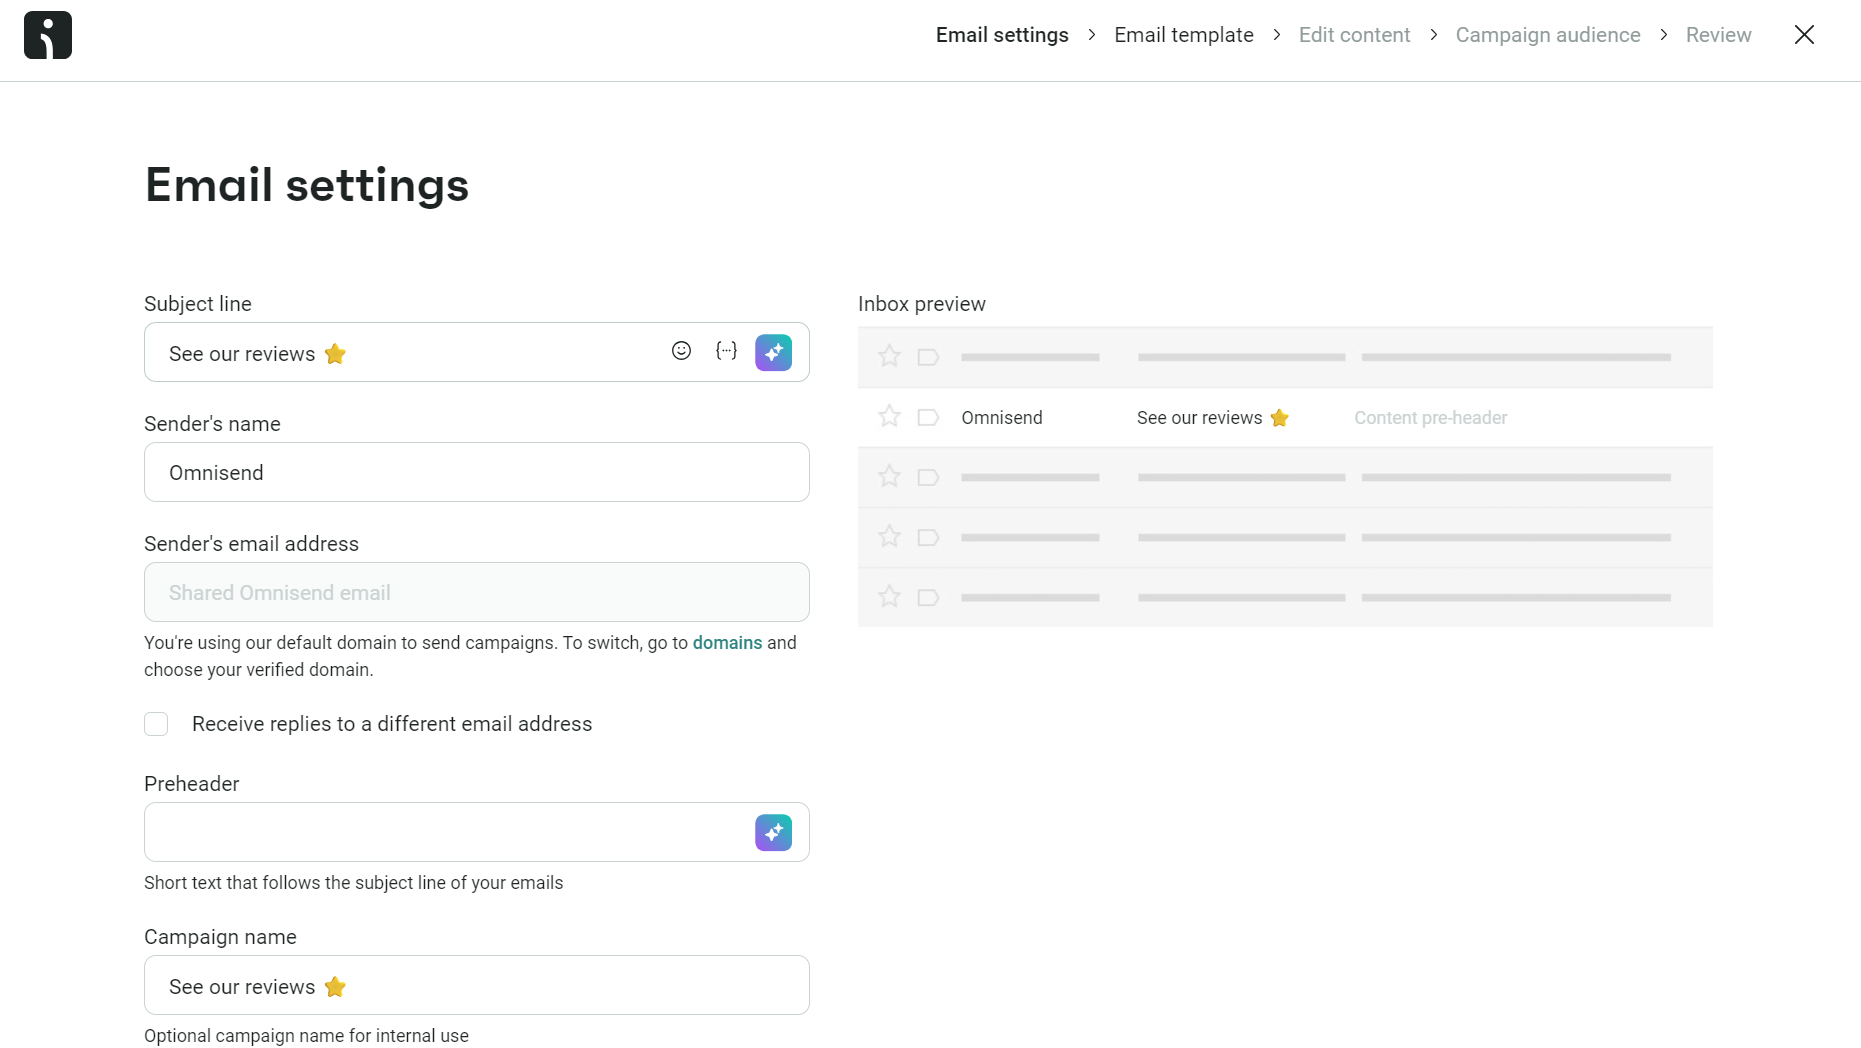This screenshot has height=1048, width=1861.
Task: Click 'Content pre-header' preview text
Action: 1430,418
